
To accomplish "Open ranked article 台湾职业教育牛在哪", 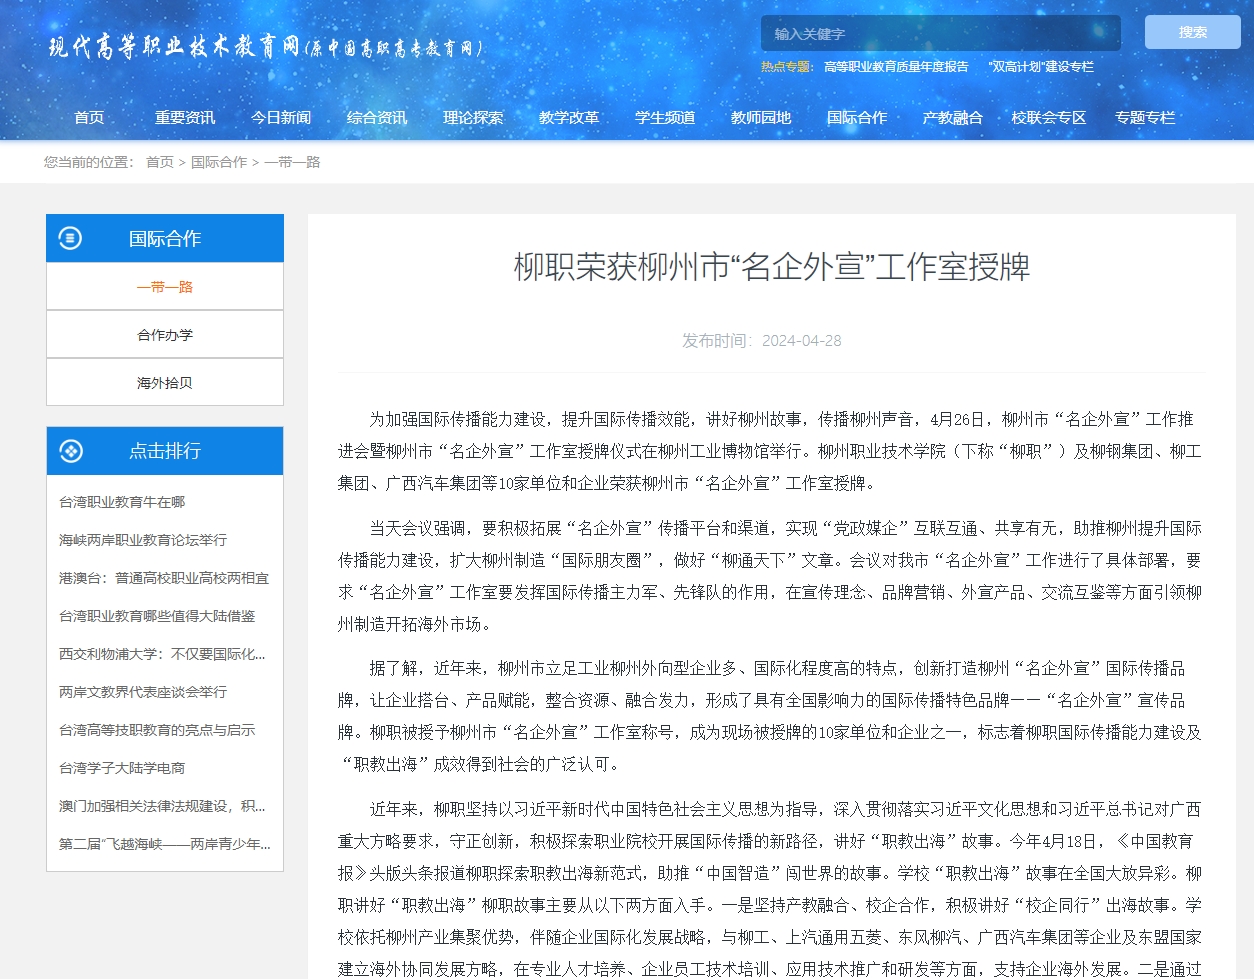I will [x=122, y=502].
